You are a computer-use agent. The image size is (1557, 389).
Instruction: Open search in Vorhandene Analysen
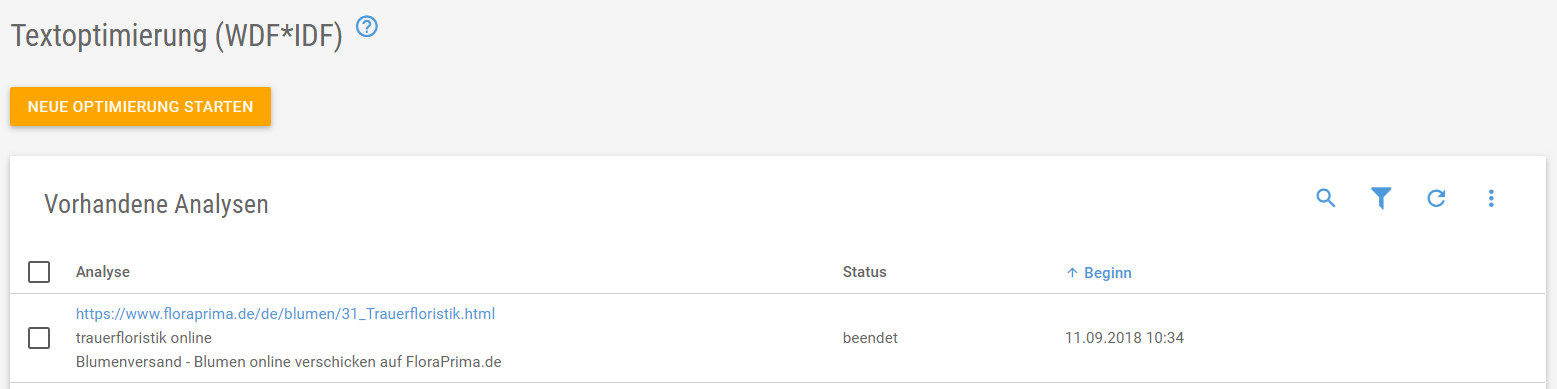point(1326,198)
